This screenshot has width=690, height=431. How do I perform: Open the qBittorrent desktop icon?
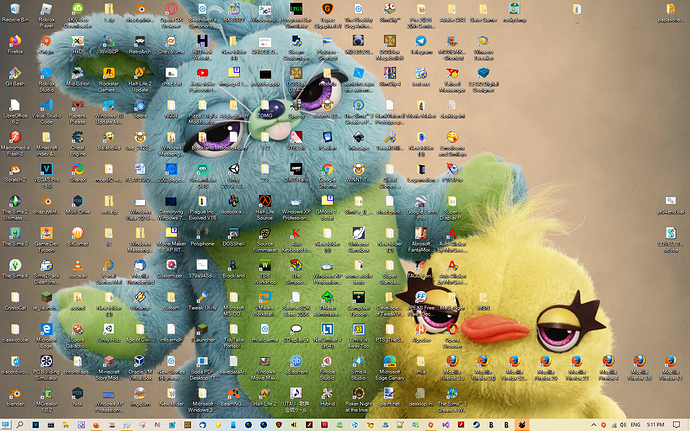(x=296, y=365)
